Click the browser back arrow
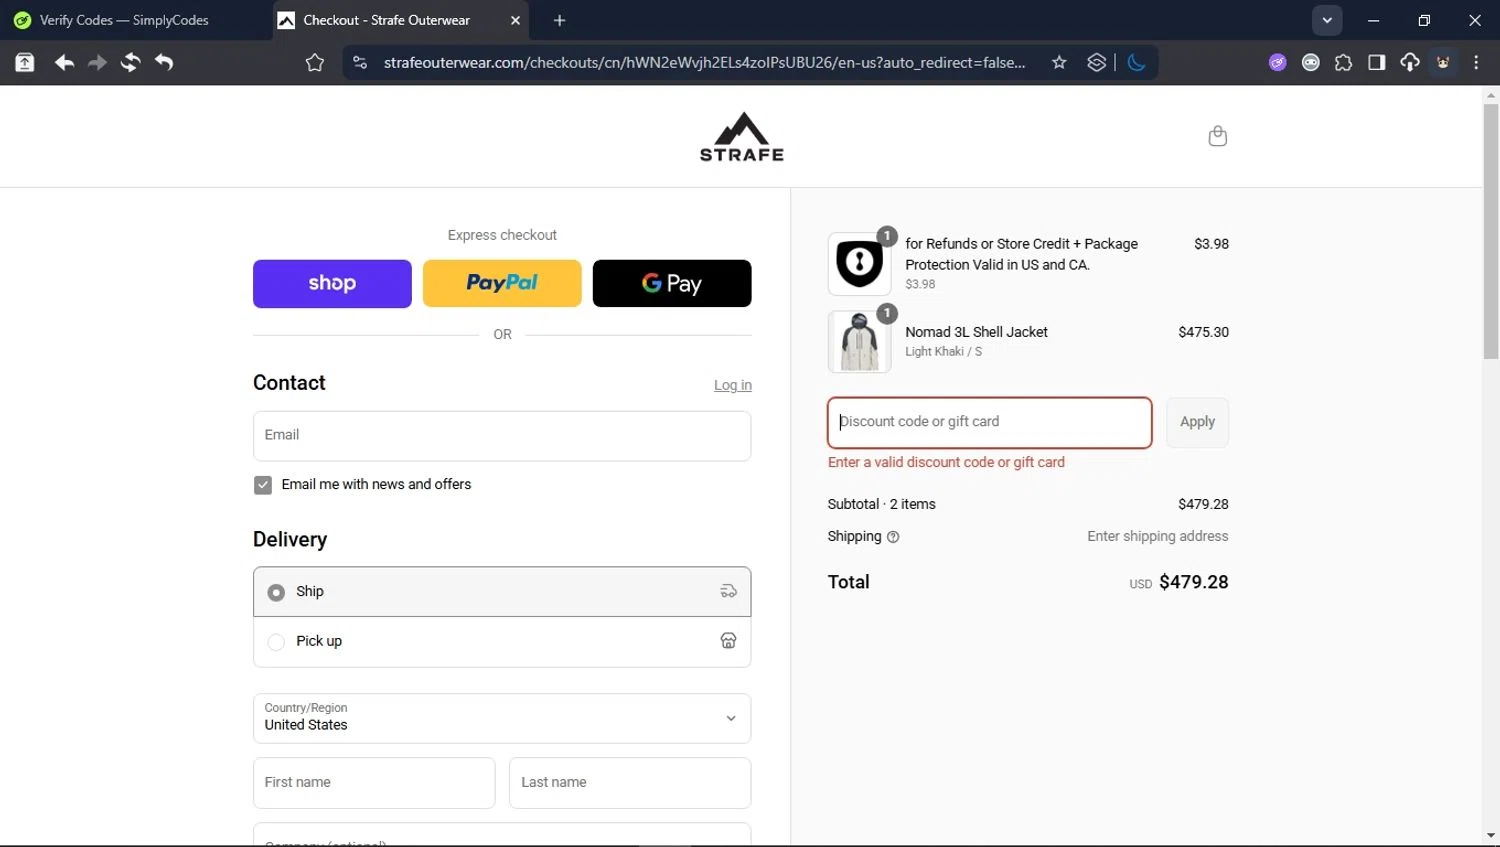 64,63
